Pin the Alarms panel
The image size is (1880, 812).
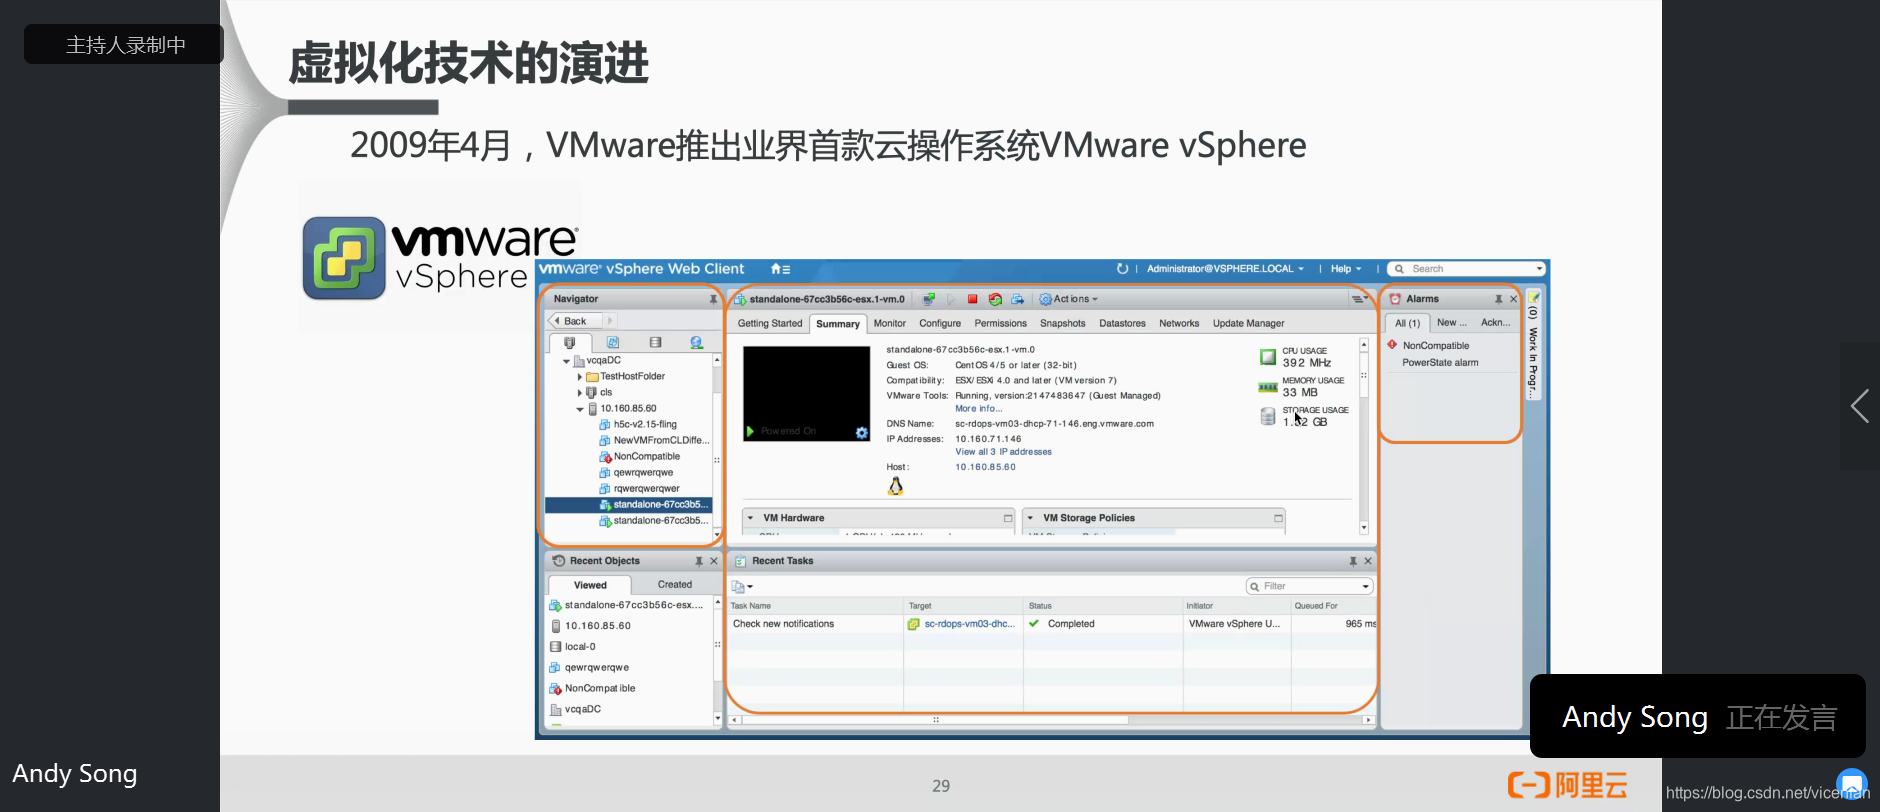1498,299
